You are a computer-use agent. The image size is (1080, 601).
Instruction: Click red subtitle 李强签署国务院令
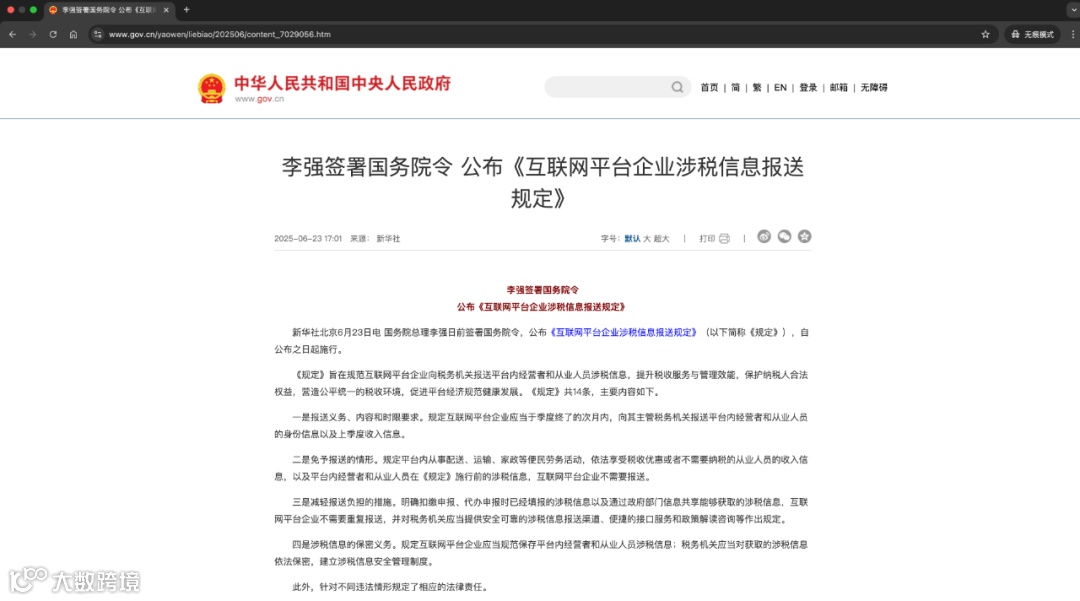pos(543,290)
